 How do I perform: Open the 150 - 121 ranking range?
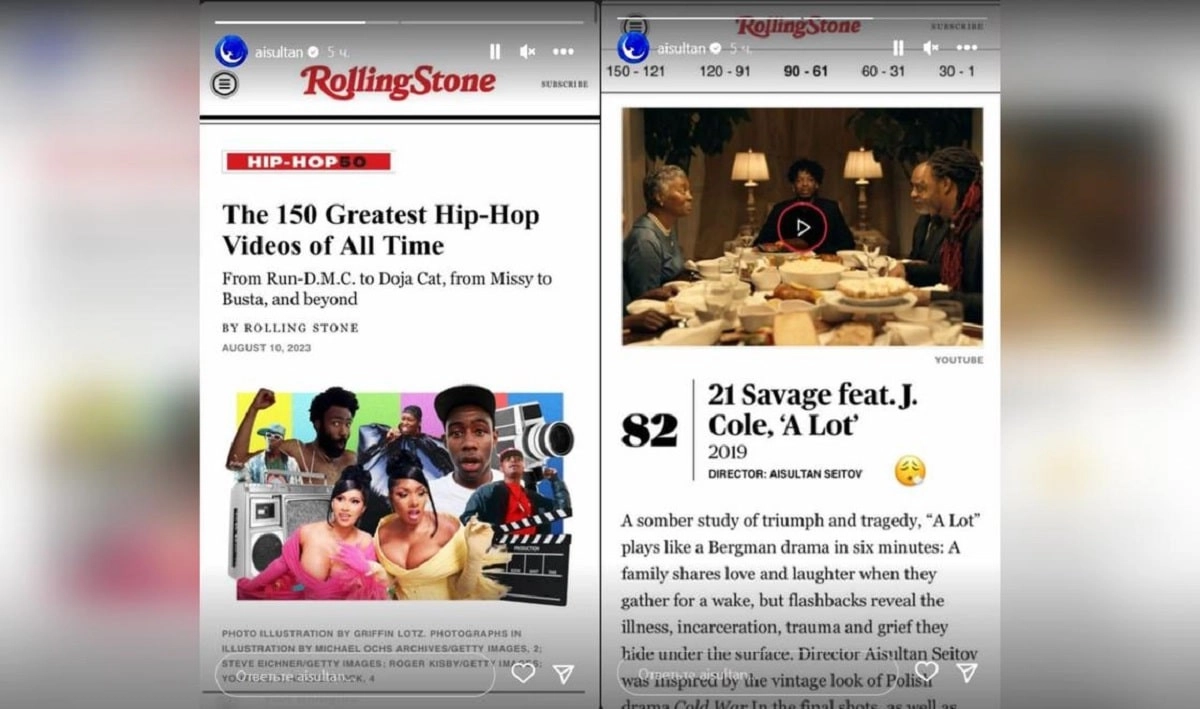coord(635,72)
